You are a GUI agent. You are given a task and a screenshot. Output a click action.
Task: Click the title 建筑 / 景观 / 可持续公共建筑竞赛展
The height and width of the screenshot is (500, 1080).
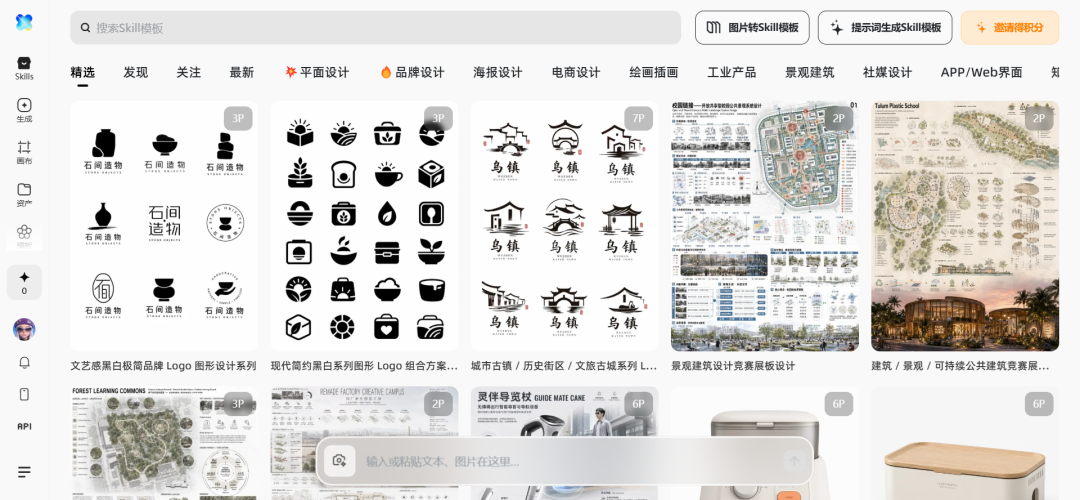pos(960,366)
